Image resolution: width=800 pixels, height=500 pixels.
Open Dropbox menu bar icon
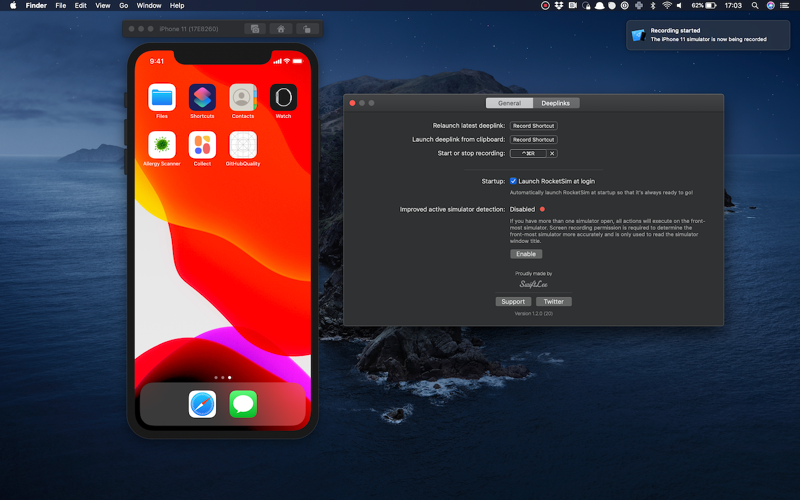[559, 6]
